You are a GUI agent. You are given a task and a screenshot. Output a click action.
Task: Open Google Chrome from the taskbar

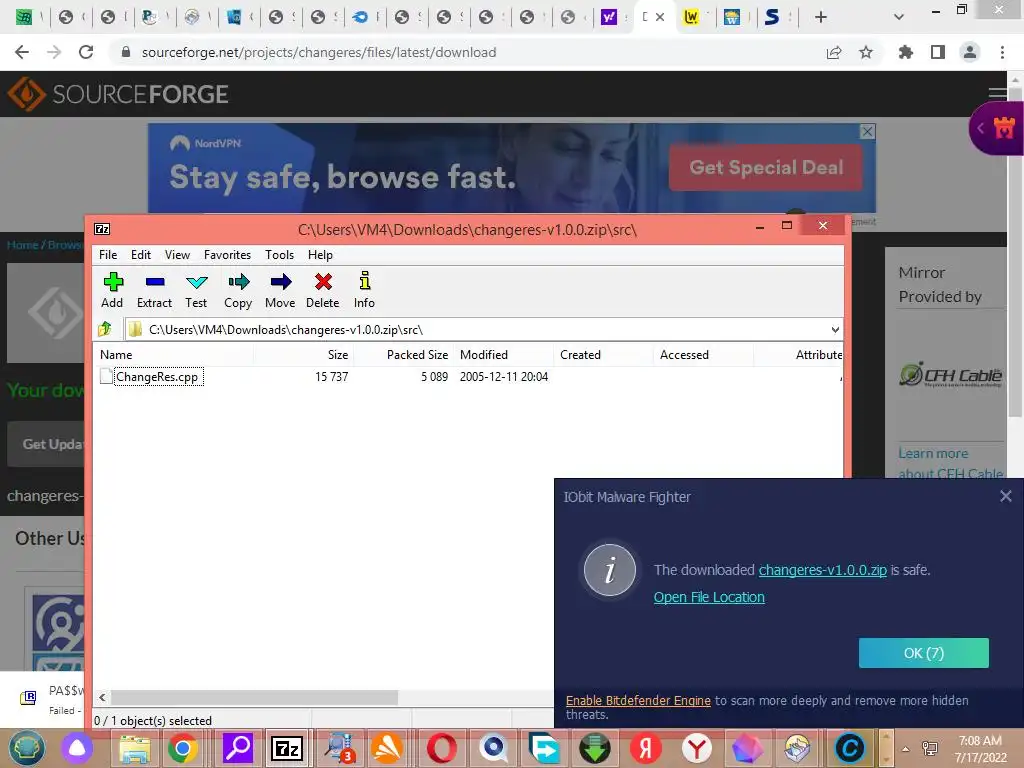(183, 748)
